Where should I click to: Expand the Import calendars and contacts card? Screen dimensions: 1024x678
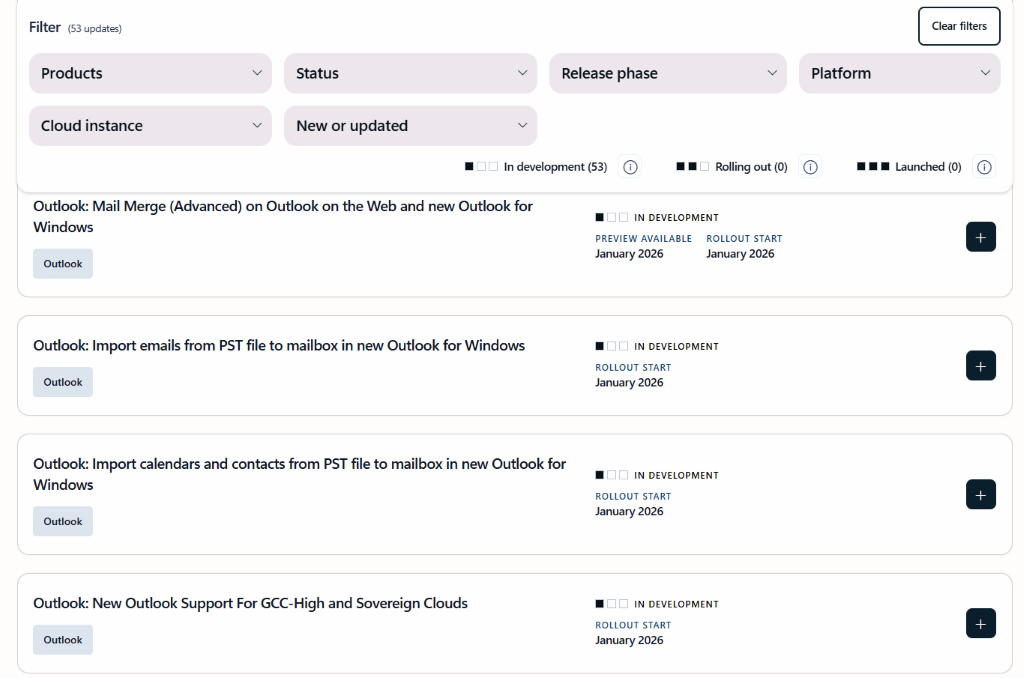(980, 494)
